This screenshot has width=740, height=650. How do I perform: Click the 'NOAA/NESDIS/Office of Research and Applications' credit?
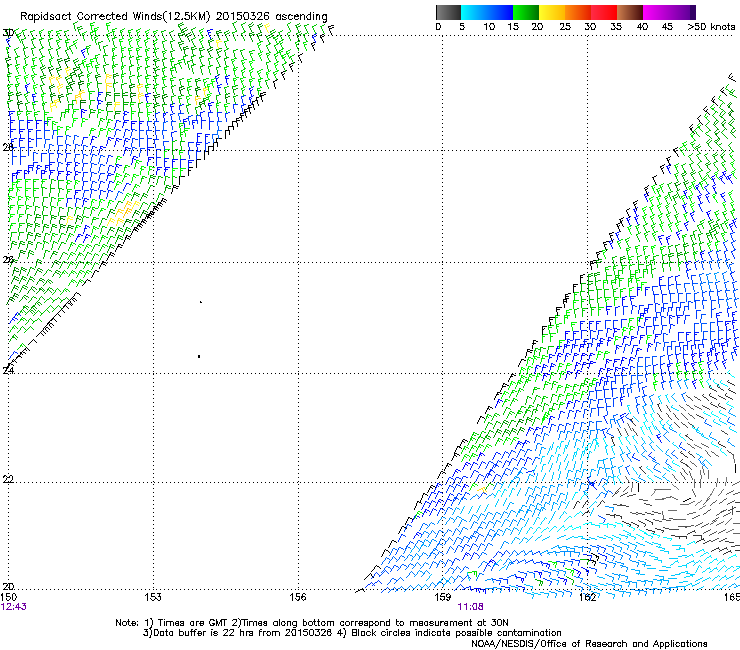589,644
